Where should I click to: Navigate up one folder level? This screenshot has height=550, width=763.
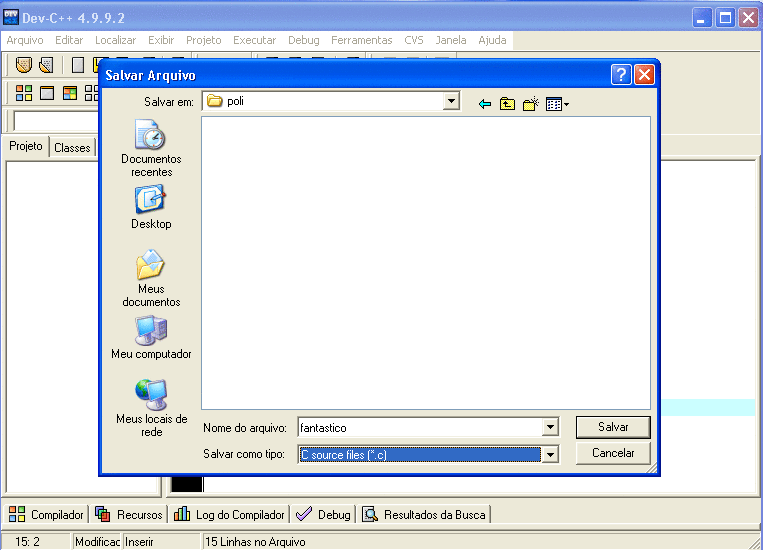(507, 103)
